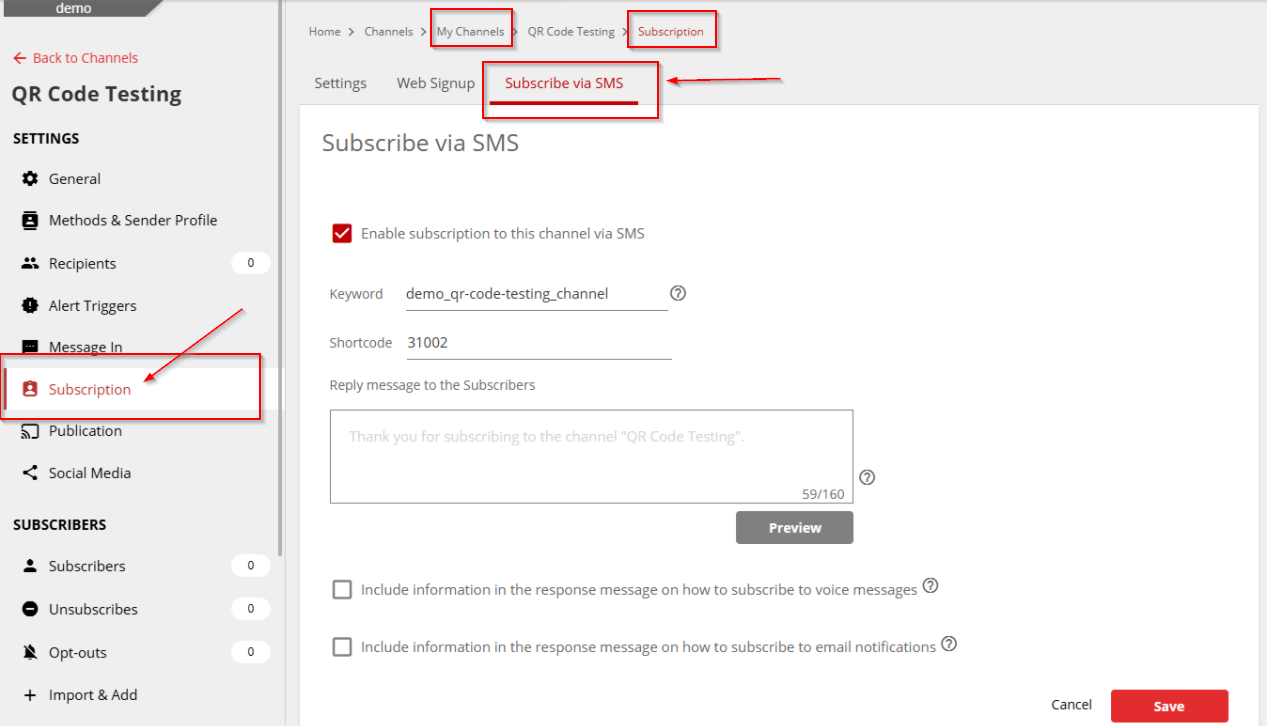
Task: Check the email notifications information checkbox
Action: (342, 647)
